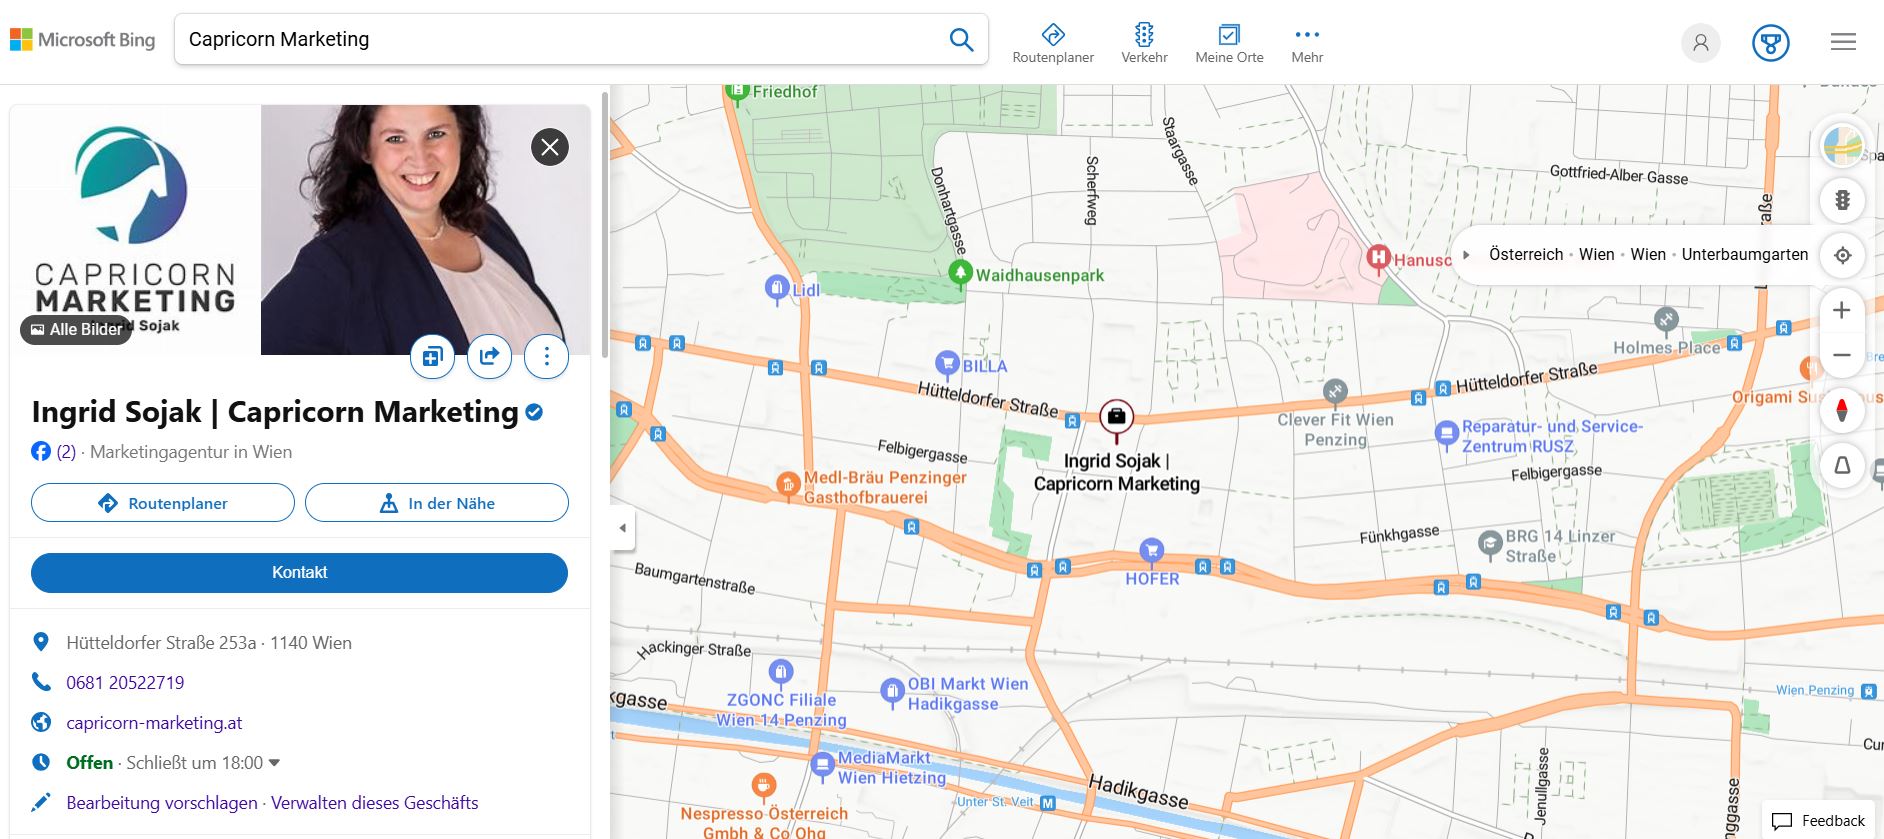This screenshot has height=839, width=1884.
Task: Click Friedhof green marker
Action: pos(737,92)
